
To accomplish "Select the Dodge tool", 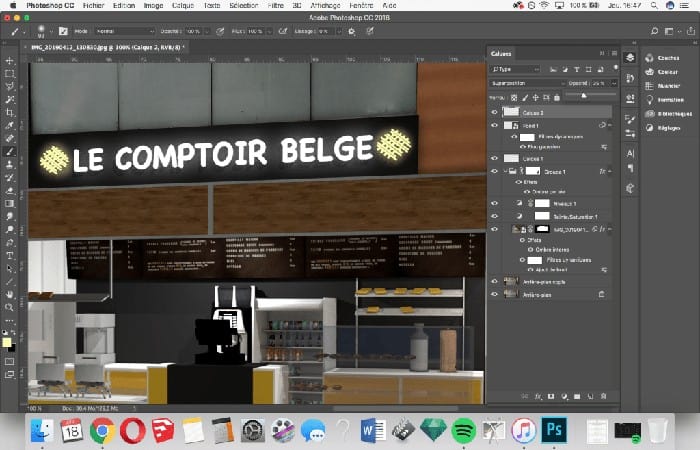I will (x=9, y=229).
